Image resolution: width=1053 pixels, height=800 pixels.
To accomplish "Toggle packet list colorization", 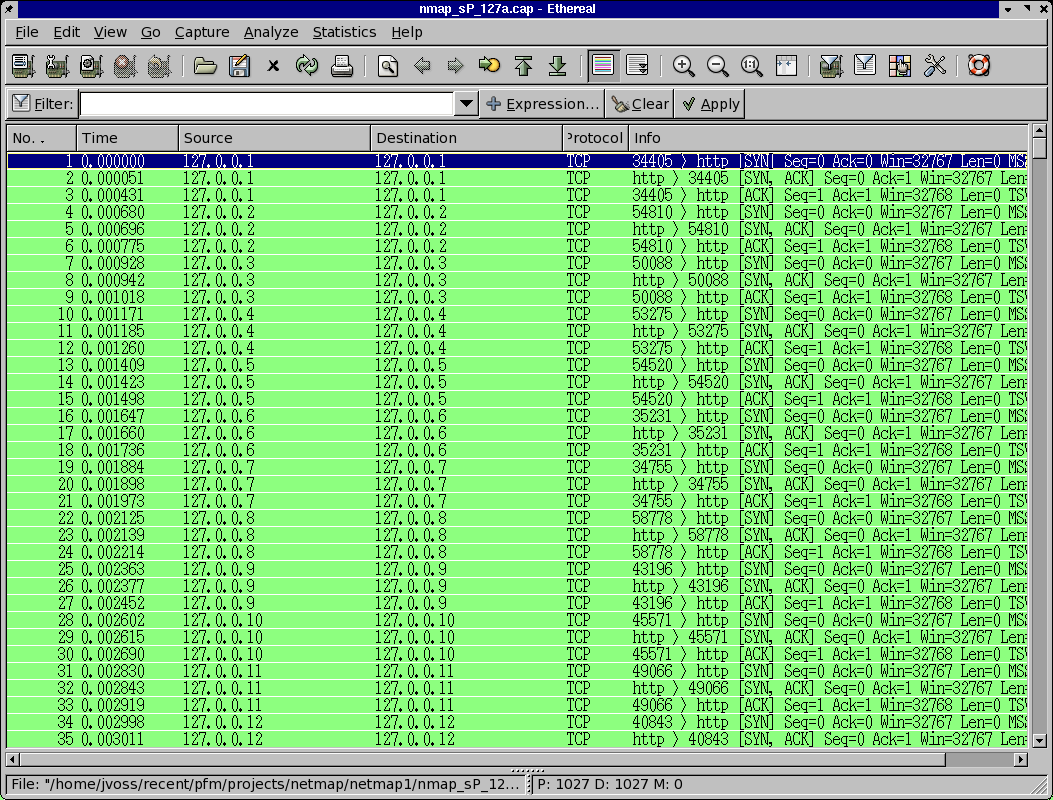I will pyautogui.click(x=603, y=65).
